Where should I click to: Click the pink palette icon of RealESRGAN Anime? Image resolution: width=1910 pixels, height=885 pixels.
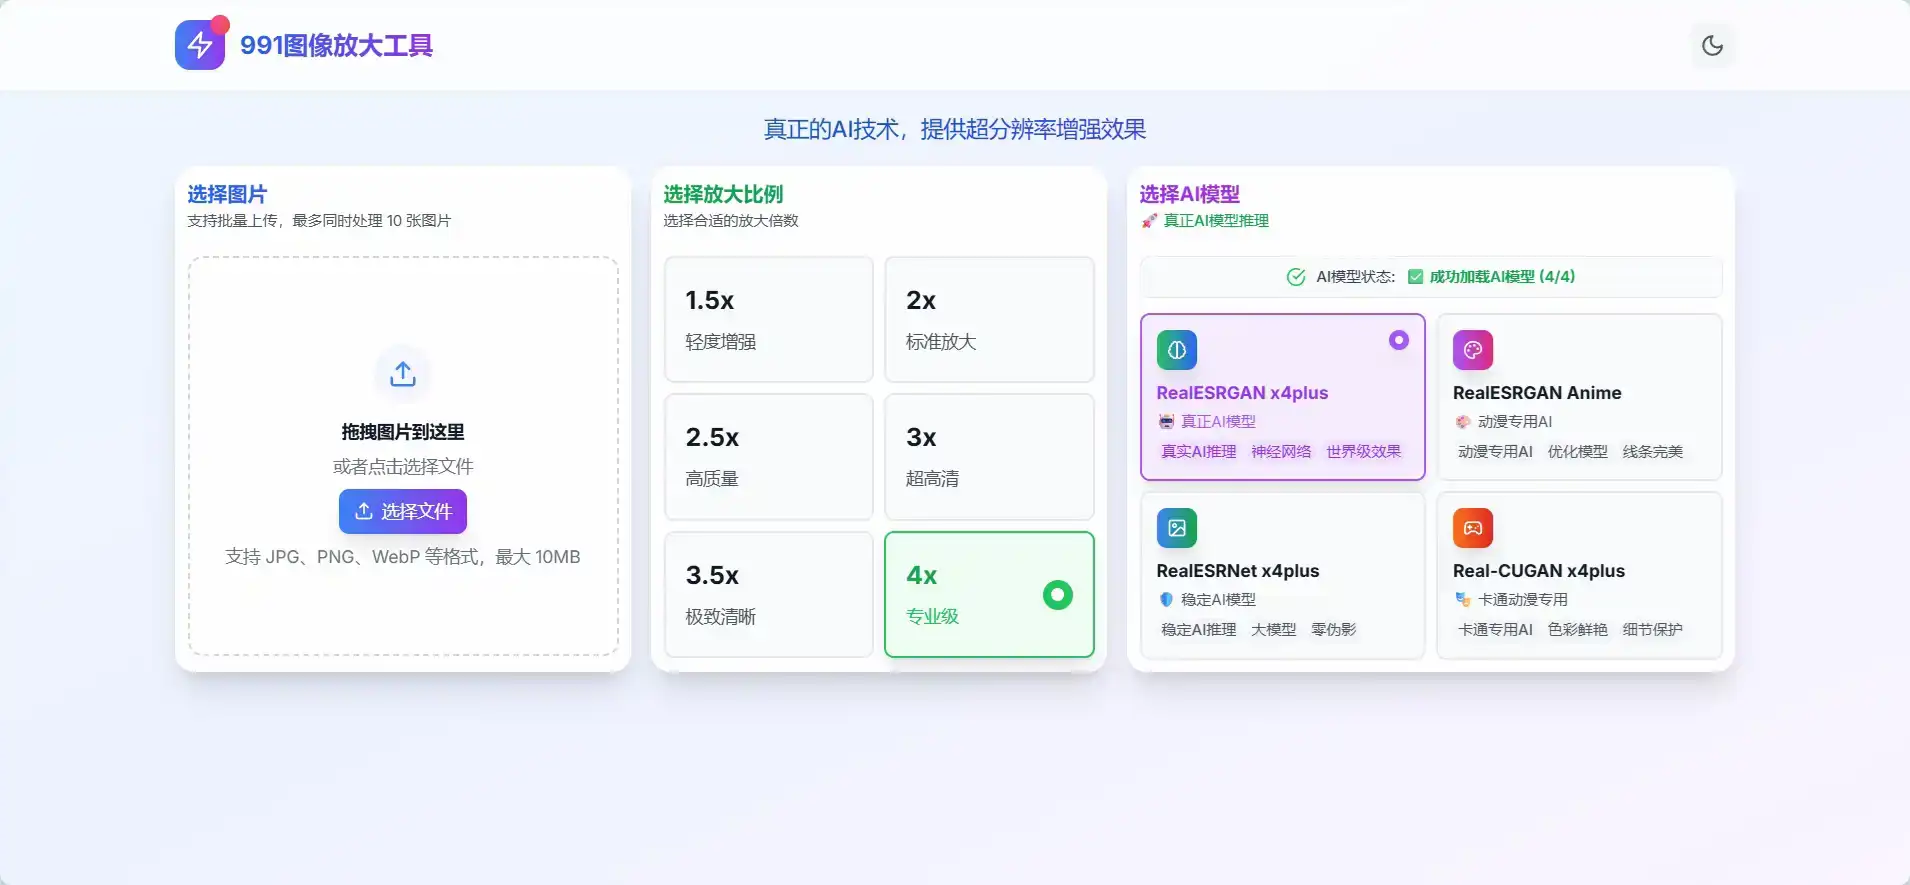(1473, 350)
